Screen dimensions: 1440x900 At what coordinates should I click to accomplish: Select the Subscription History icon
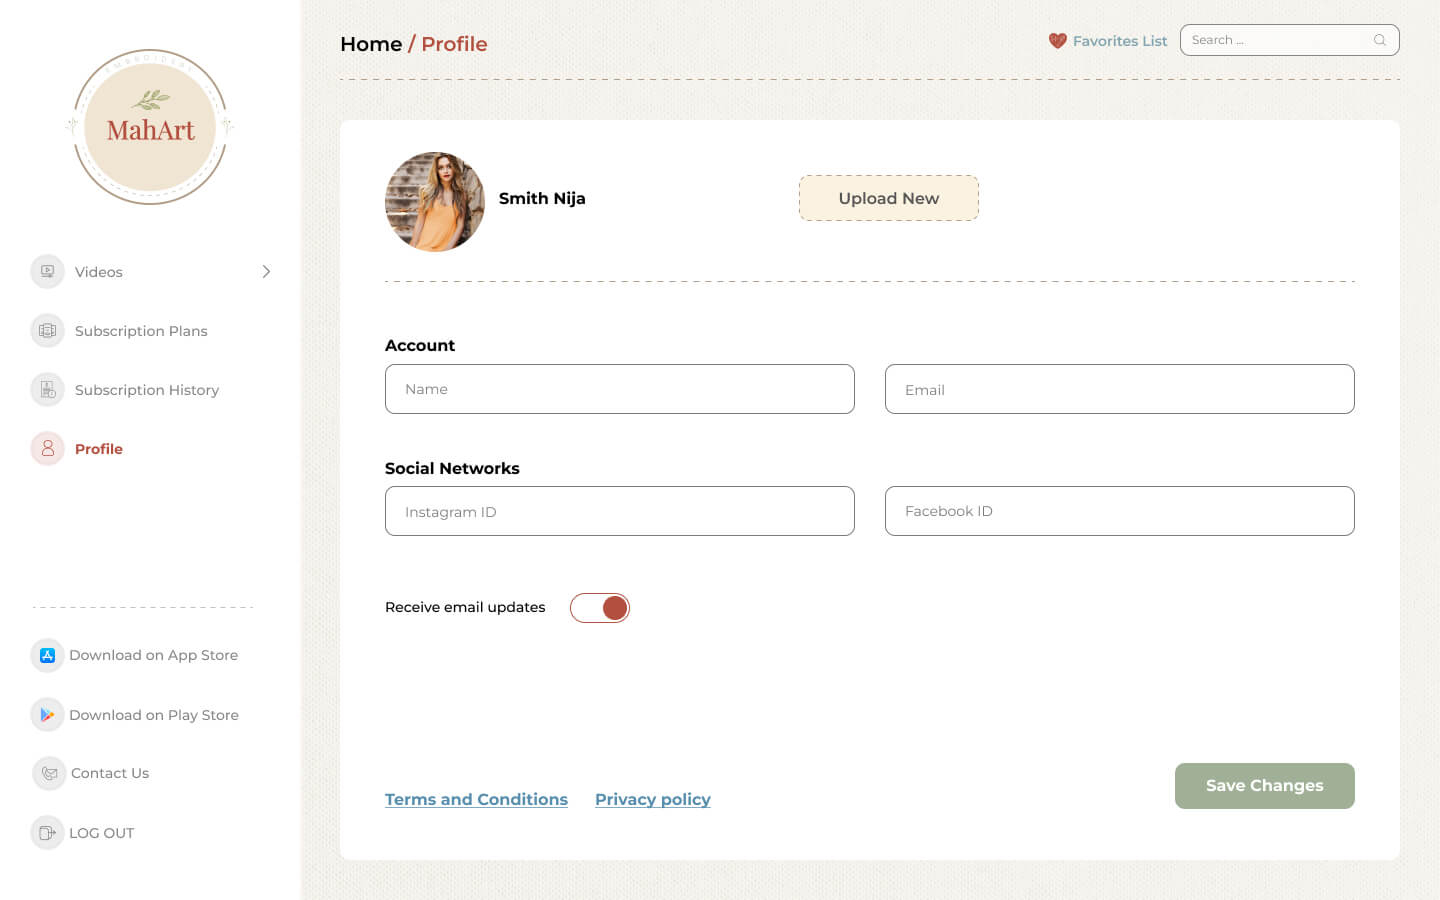(x=47, y=389)
